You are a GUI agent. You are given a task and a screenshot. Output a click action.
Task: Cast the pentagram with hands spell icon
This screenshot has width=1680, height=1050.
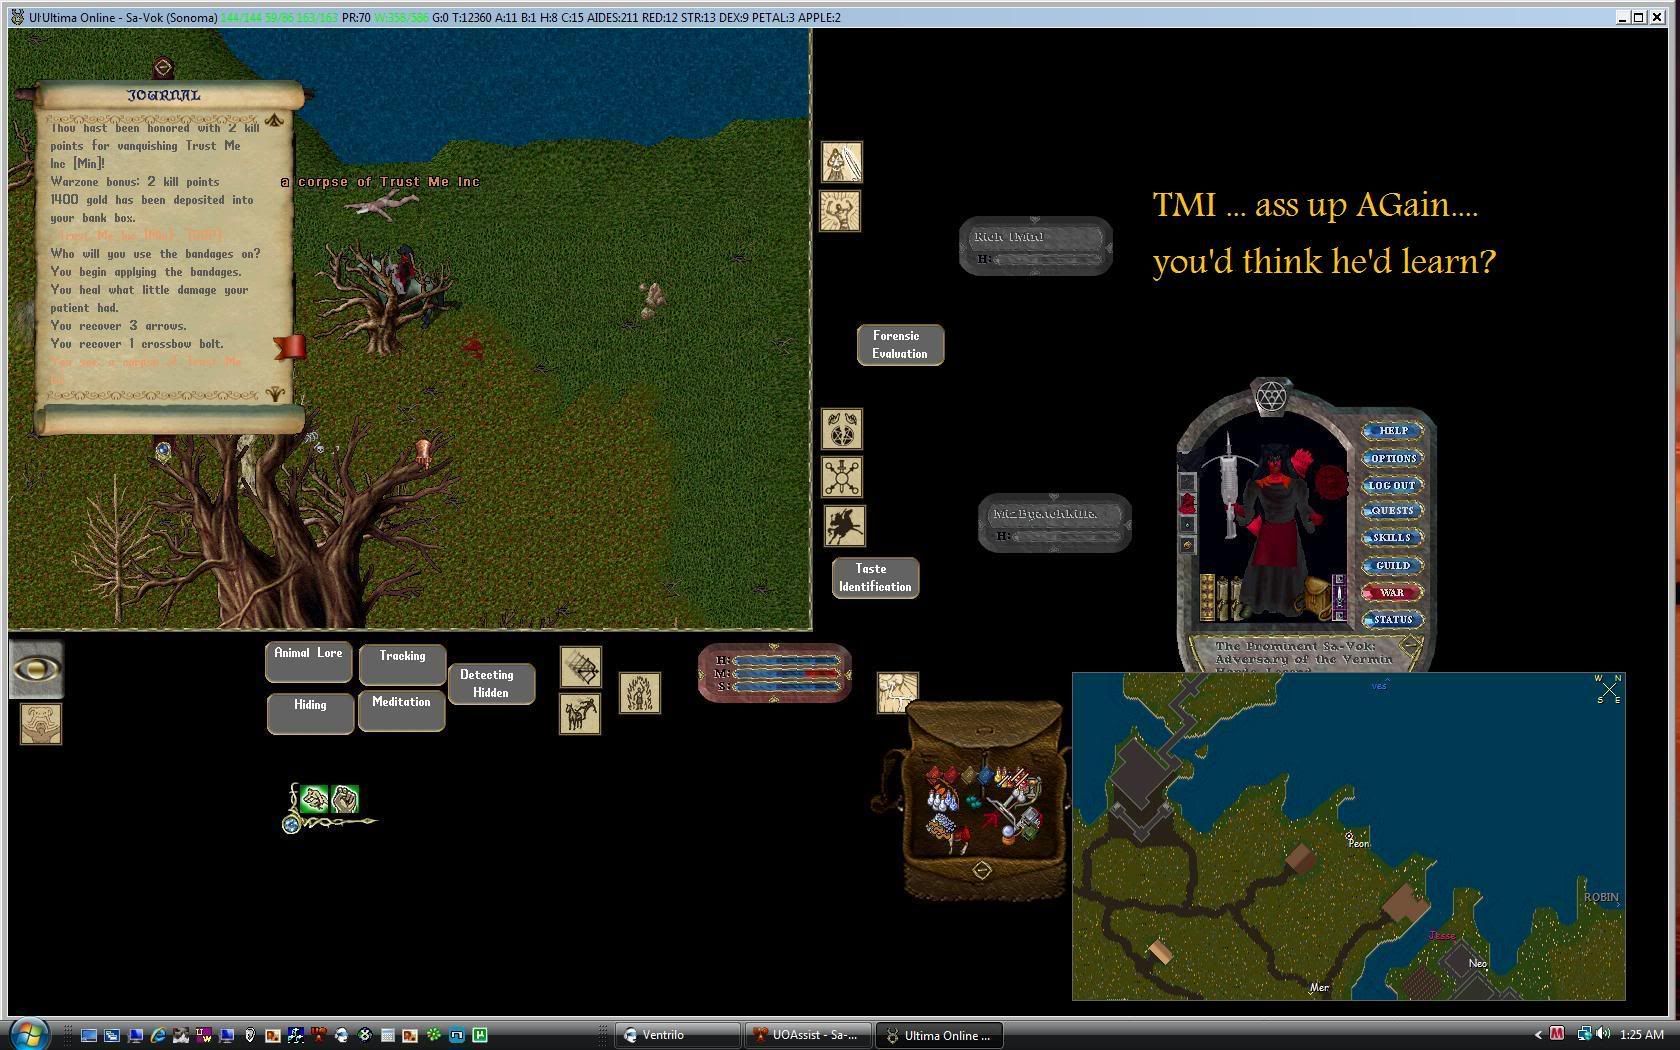click(842, 429)
